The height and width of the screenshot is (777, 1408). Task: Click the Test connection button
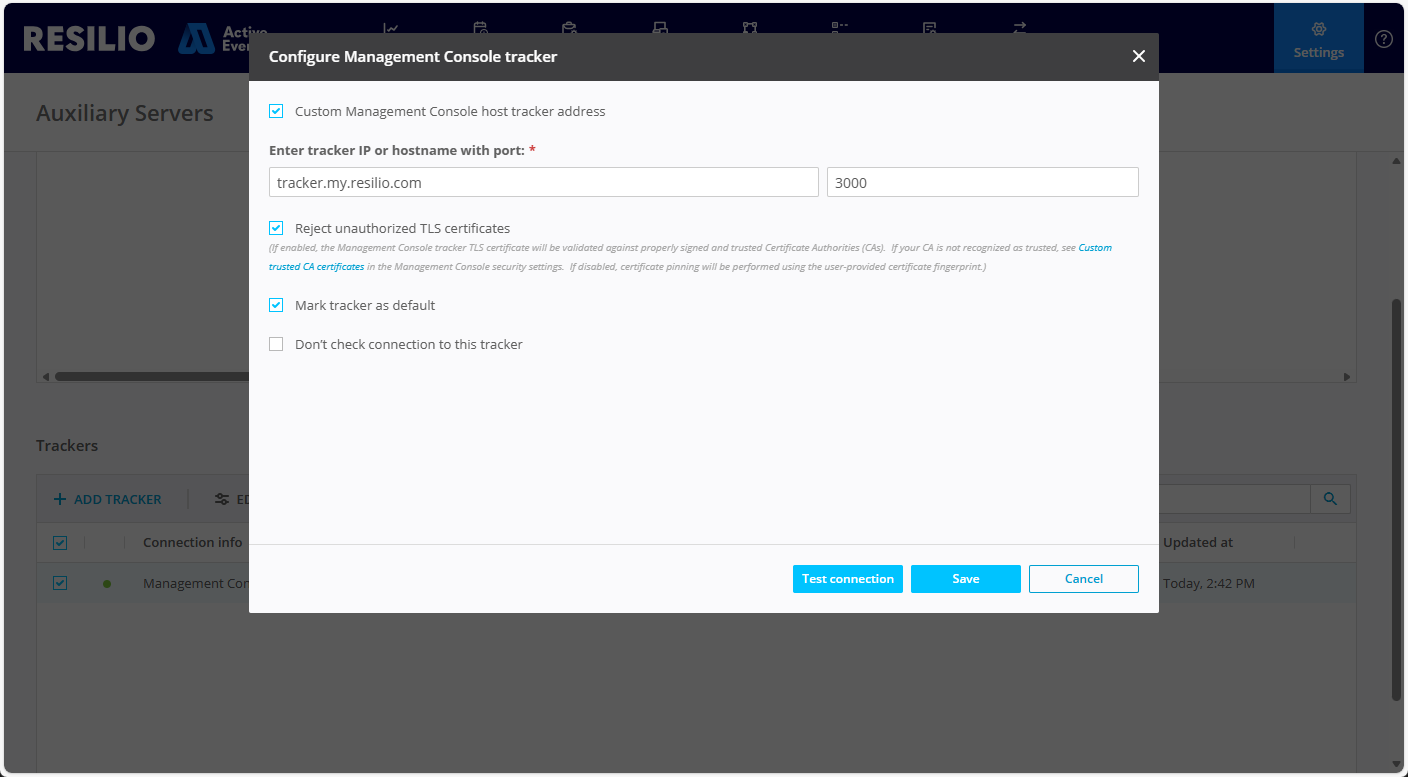coord(848,579)
